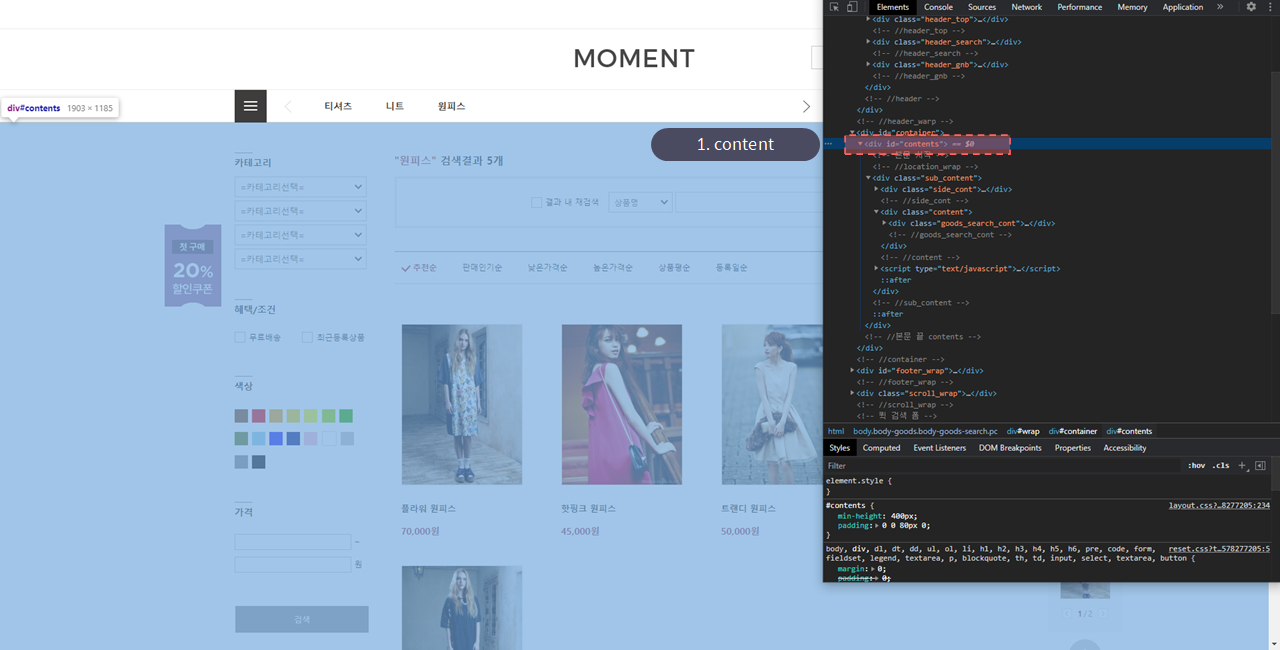The width and height of the screenshot is (1280, 650).
Task: Select the pink color swatch
Action: pyautogui.click(x=258, y=416)
